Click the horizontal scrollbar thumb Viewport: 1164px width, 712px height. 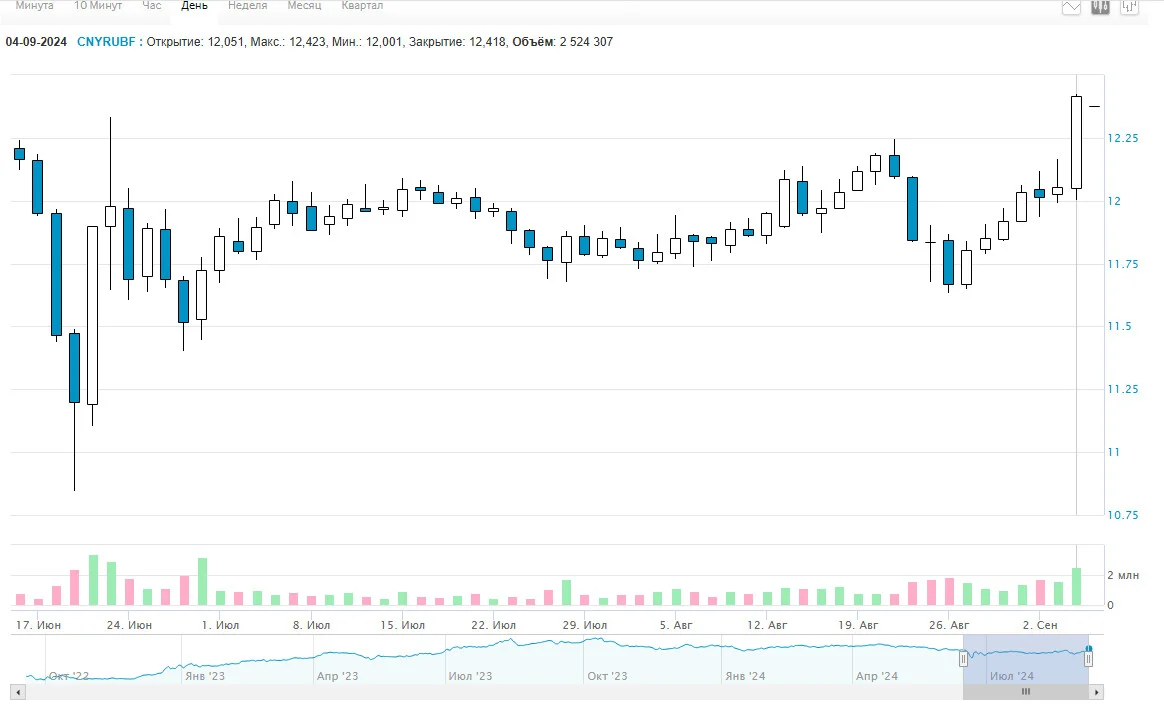[1026, 692]
